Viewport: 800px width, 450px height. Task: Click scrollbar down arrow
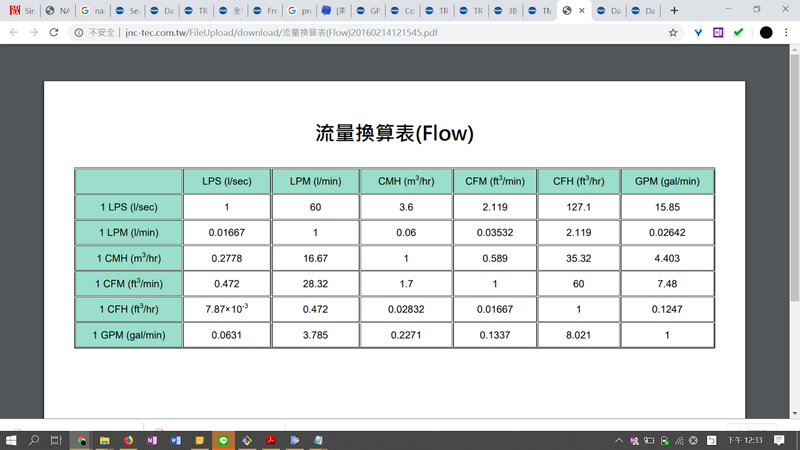click(794, 413)
